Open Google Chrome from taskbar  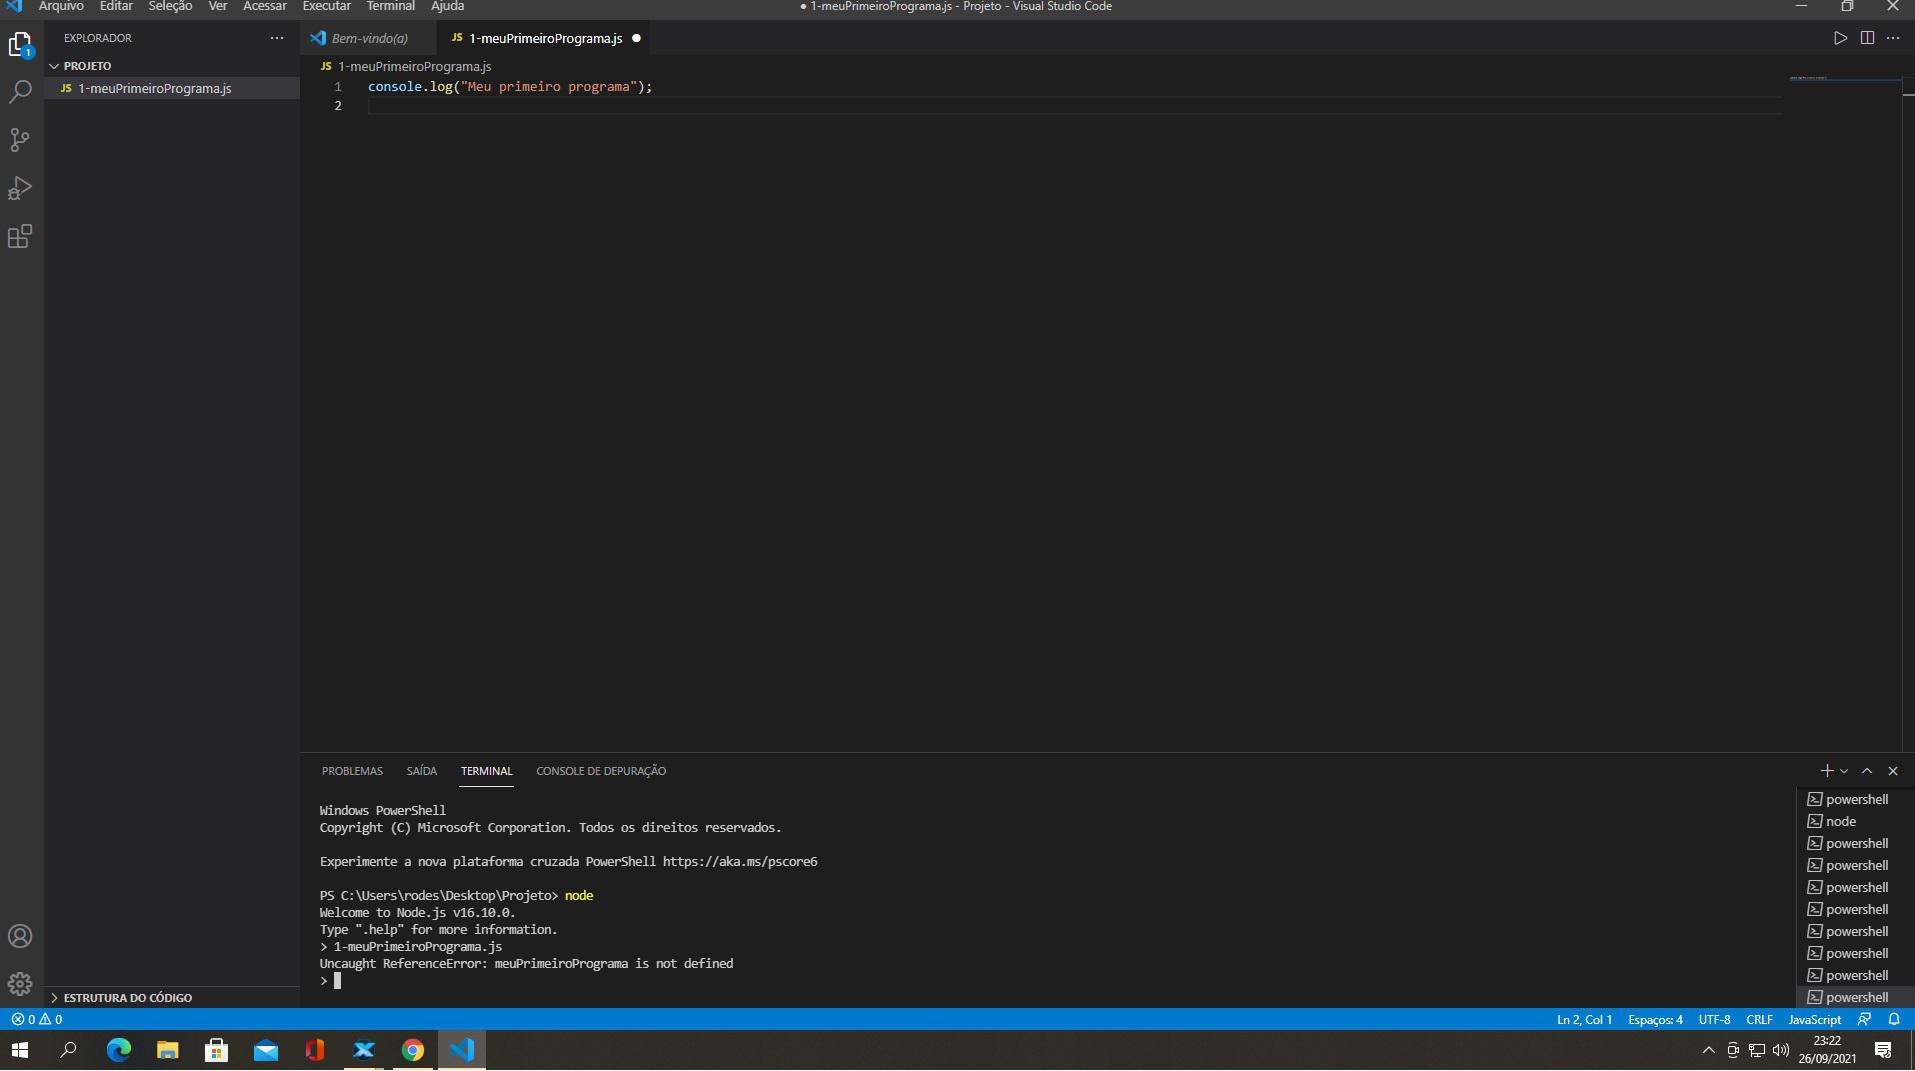click(x=412, y=1050)
